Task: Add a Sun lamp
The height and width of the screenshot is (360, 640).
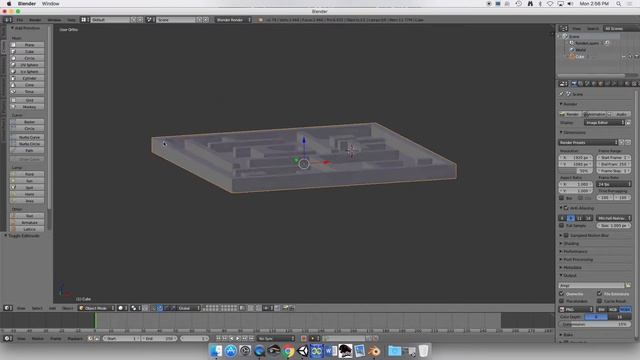Action: point(27,180)
